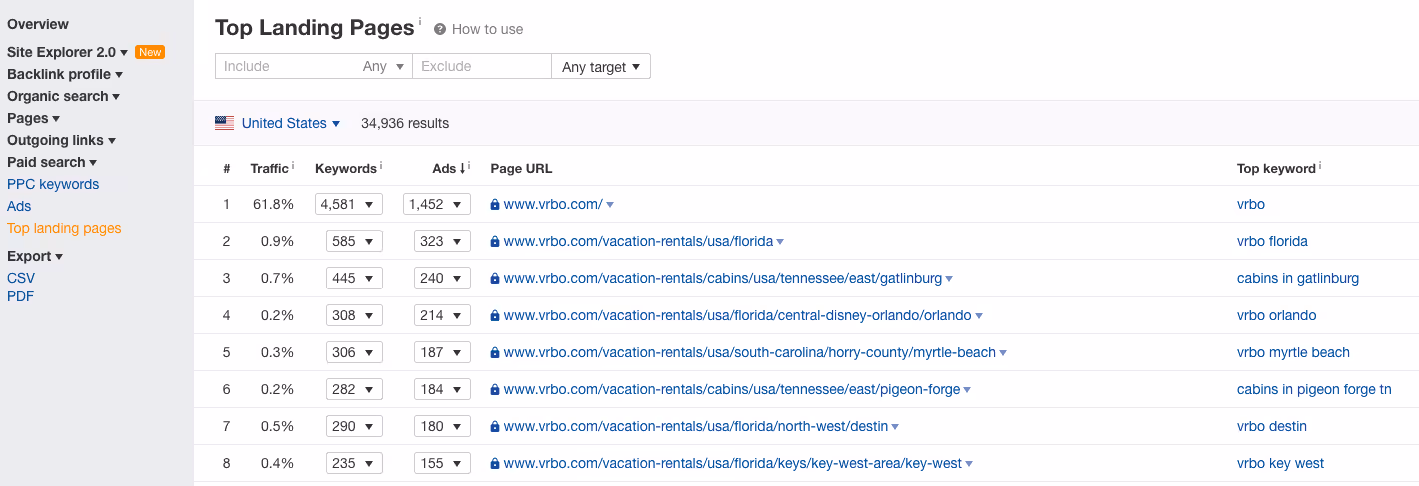This screenshot has width=1419, height=486.
Task: Click the 34,936 results count
Action: coord(405,123)
